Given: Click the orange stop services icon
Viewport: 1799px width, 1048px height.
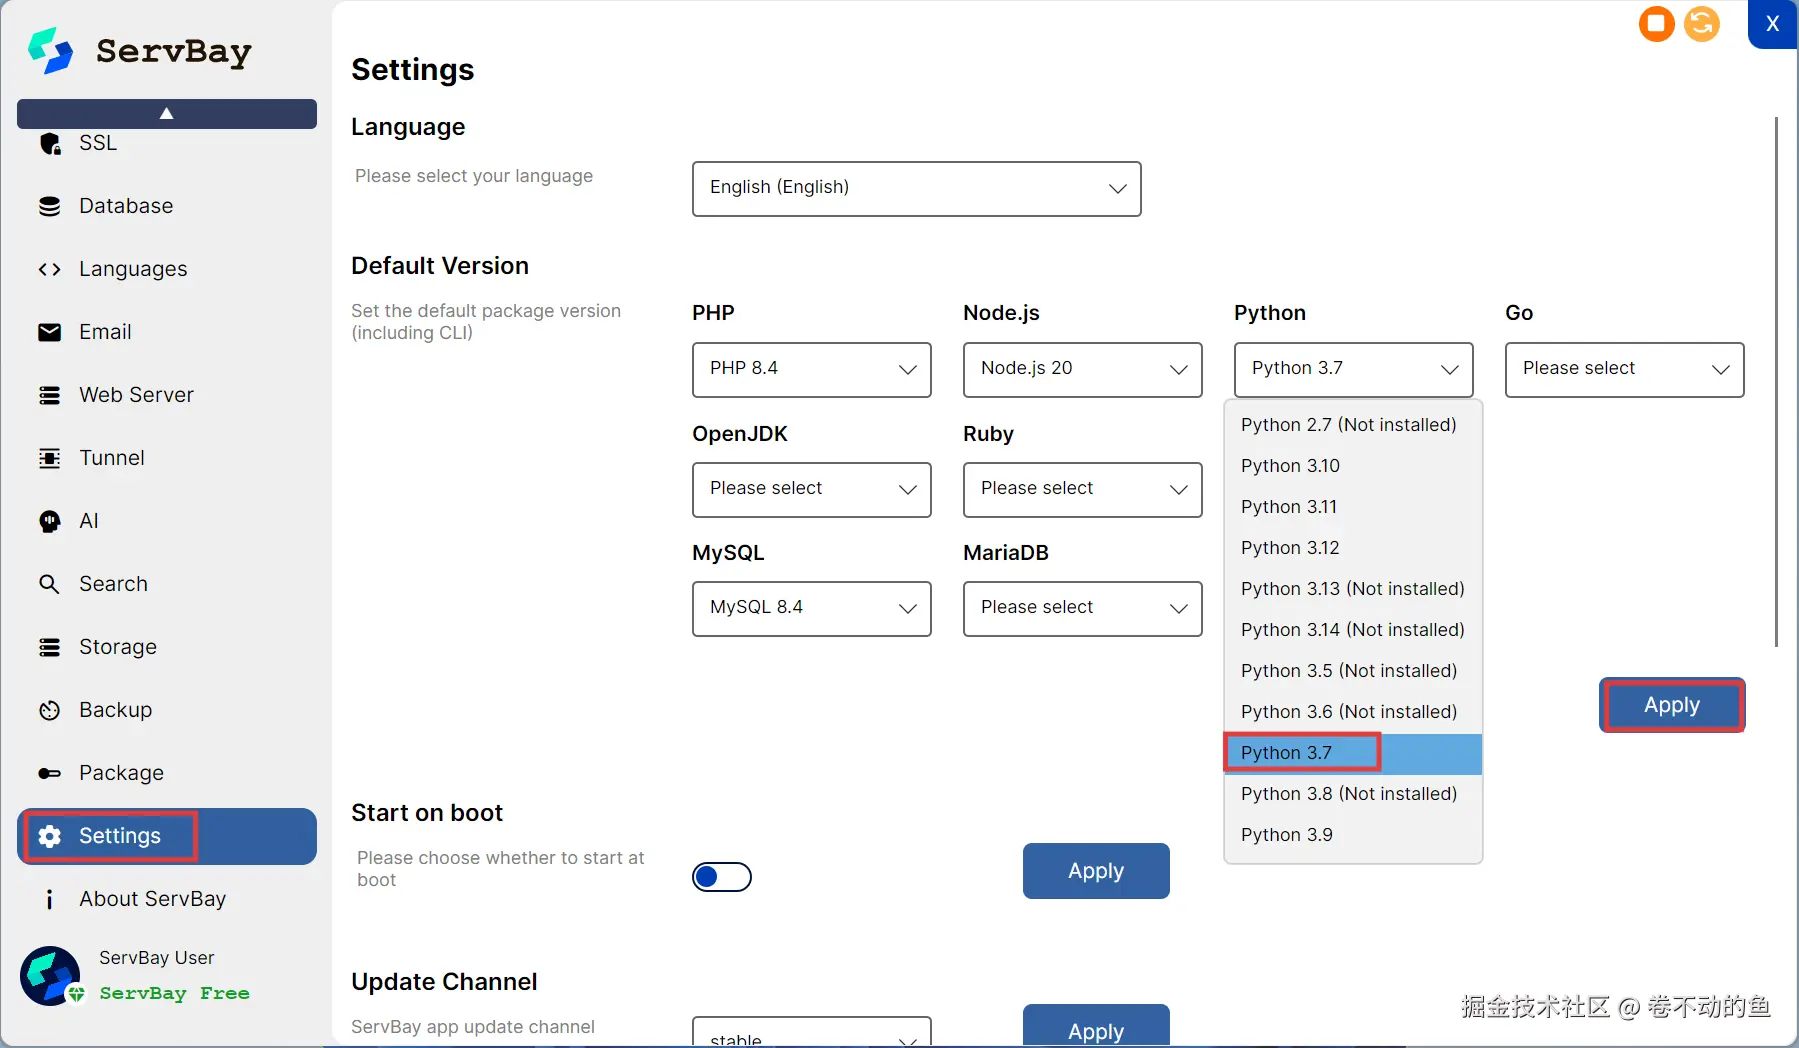Looking at the screenshot, I should [1656, 23].
